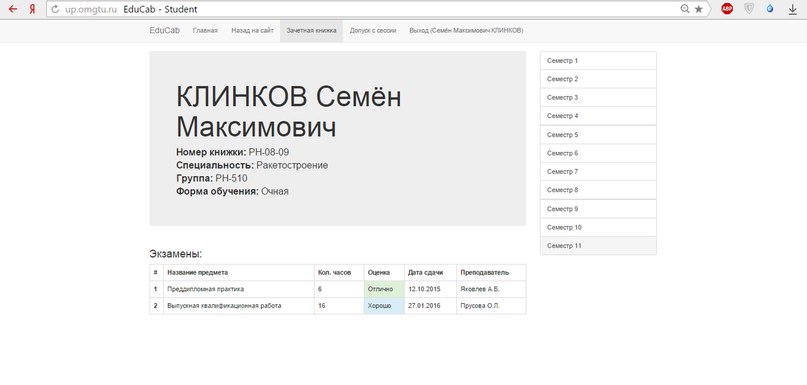Switch to Семестр 5
Viewport: 807px width, 385px height.
click(598, 135)
